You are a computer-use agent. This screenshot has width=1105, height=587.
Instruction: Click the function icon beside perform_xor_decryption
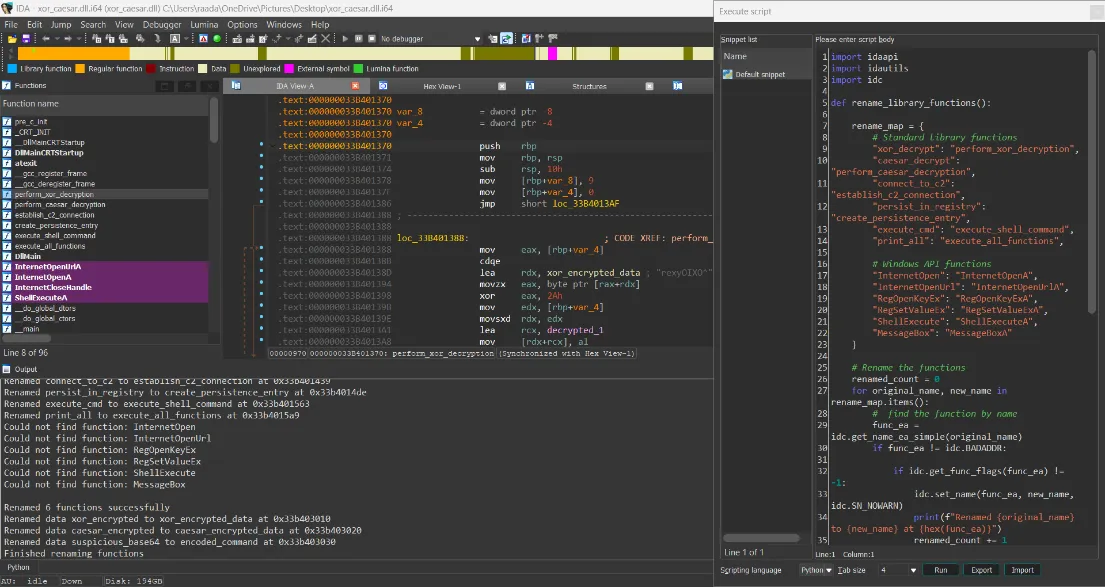point(7,194)
